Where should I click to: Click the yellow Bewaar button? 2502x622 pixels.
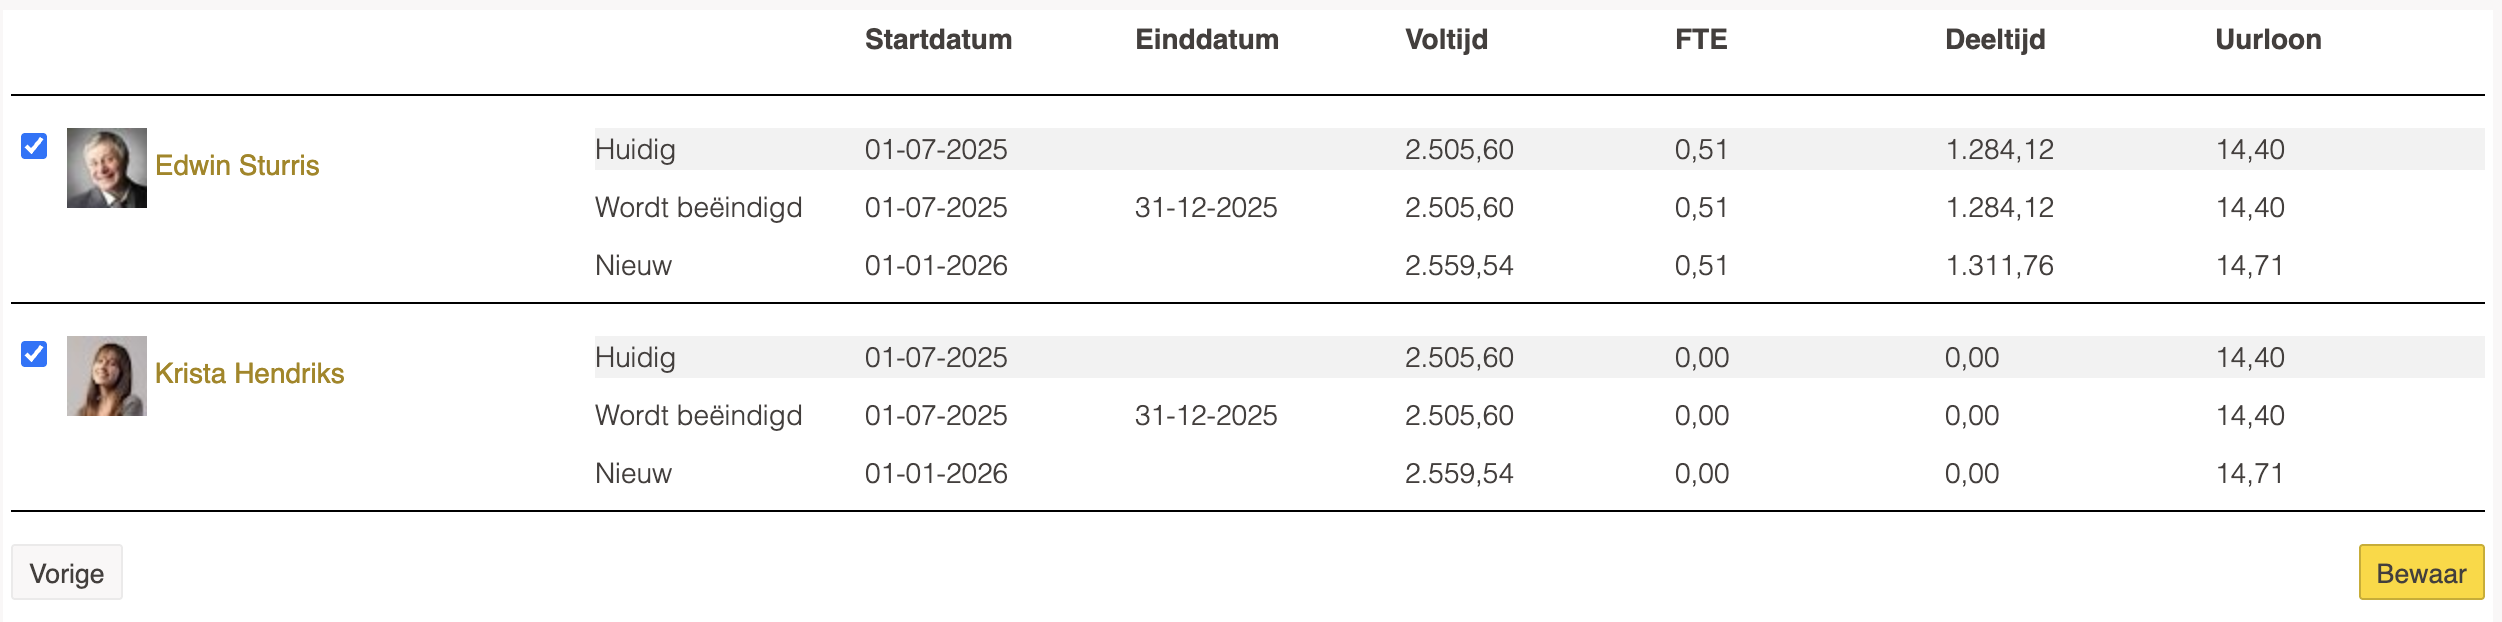point(2420,573)
